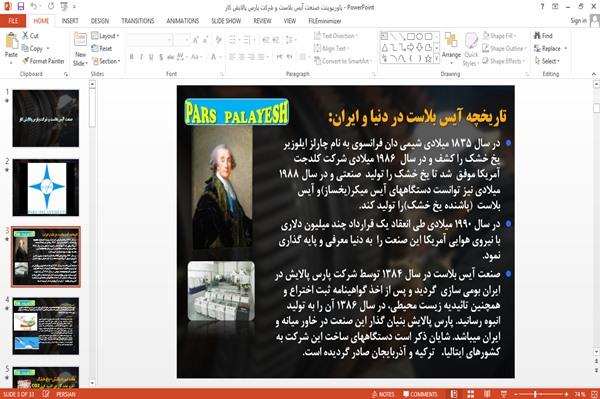Click the PERSIAN language indicator

65,394
